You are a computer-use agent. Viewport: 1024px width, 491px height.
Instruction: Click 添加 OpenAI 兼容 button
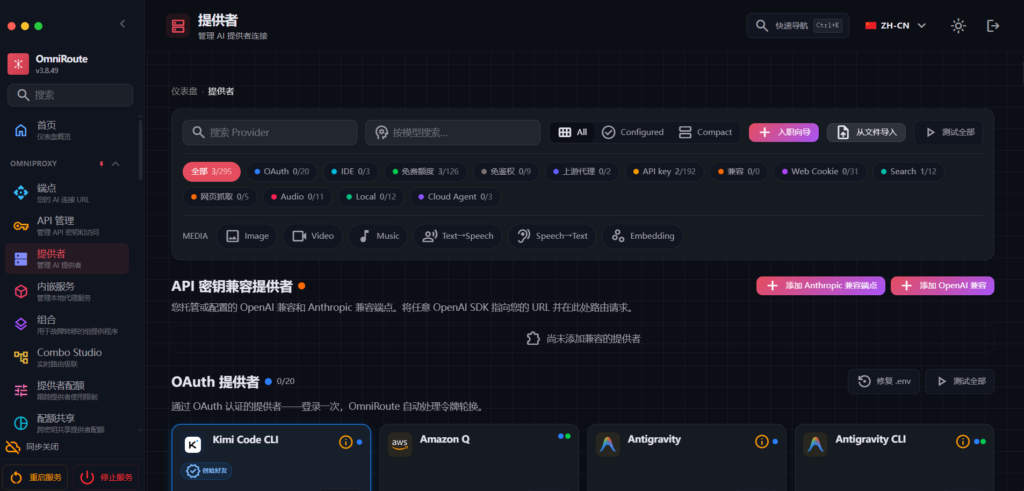pos(942,285)
